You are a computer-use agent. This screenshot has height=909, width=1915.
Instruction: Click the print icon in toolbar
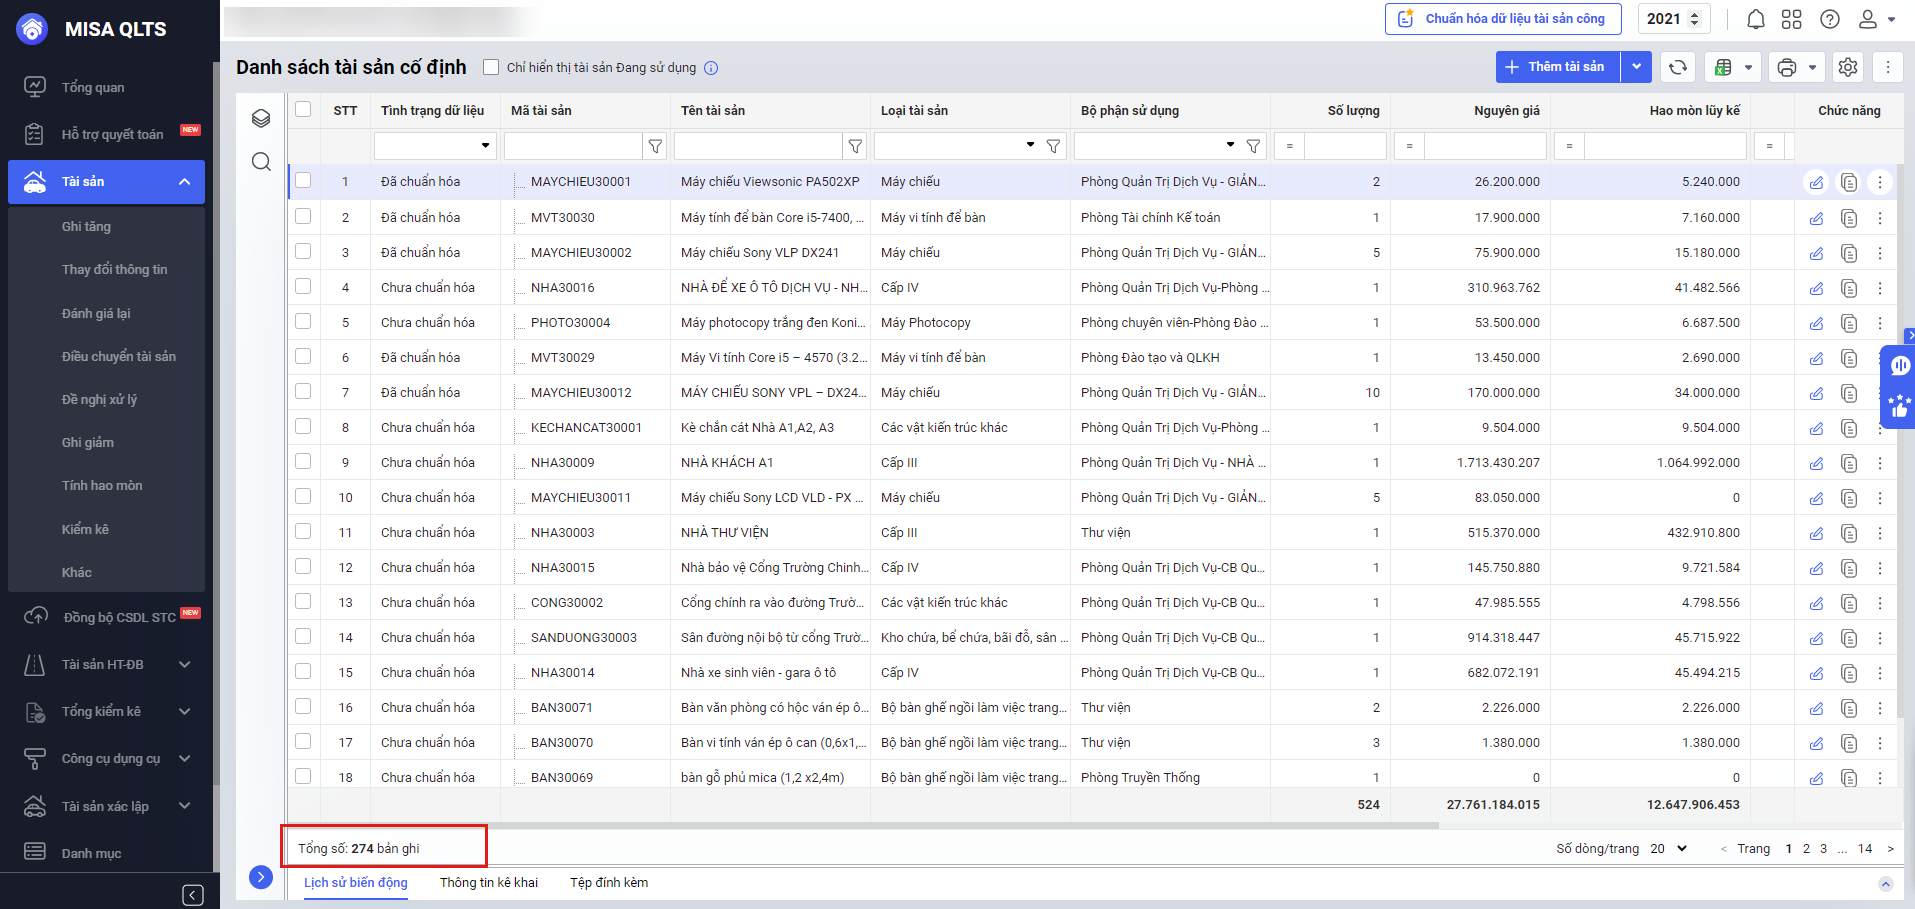click(1786, 67)
